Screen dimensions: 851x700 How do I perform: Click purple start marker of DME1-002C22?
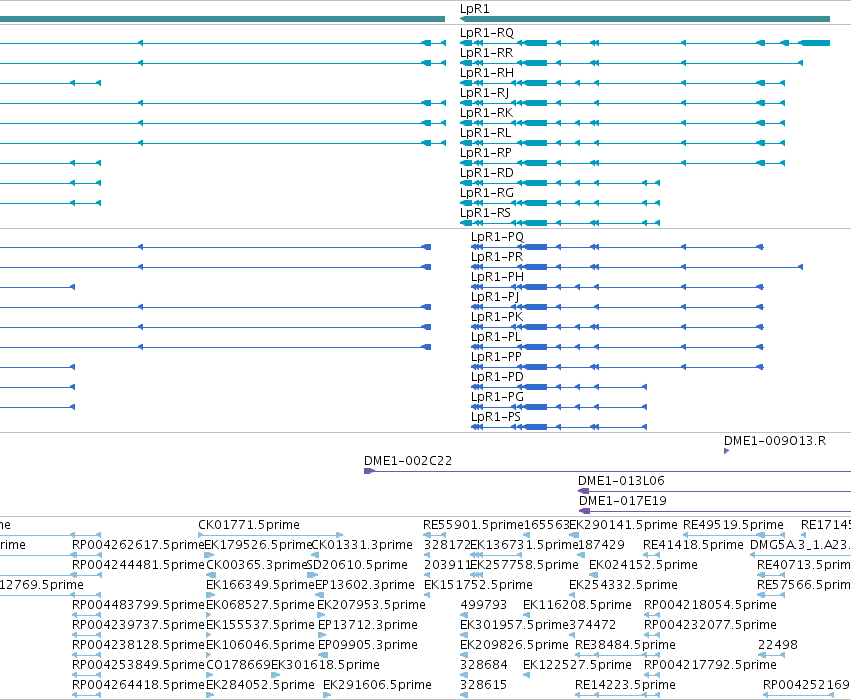tap(369, 471)
